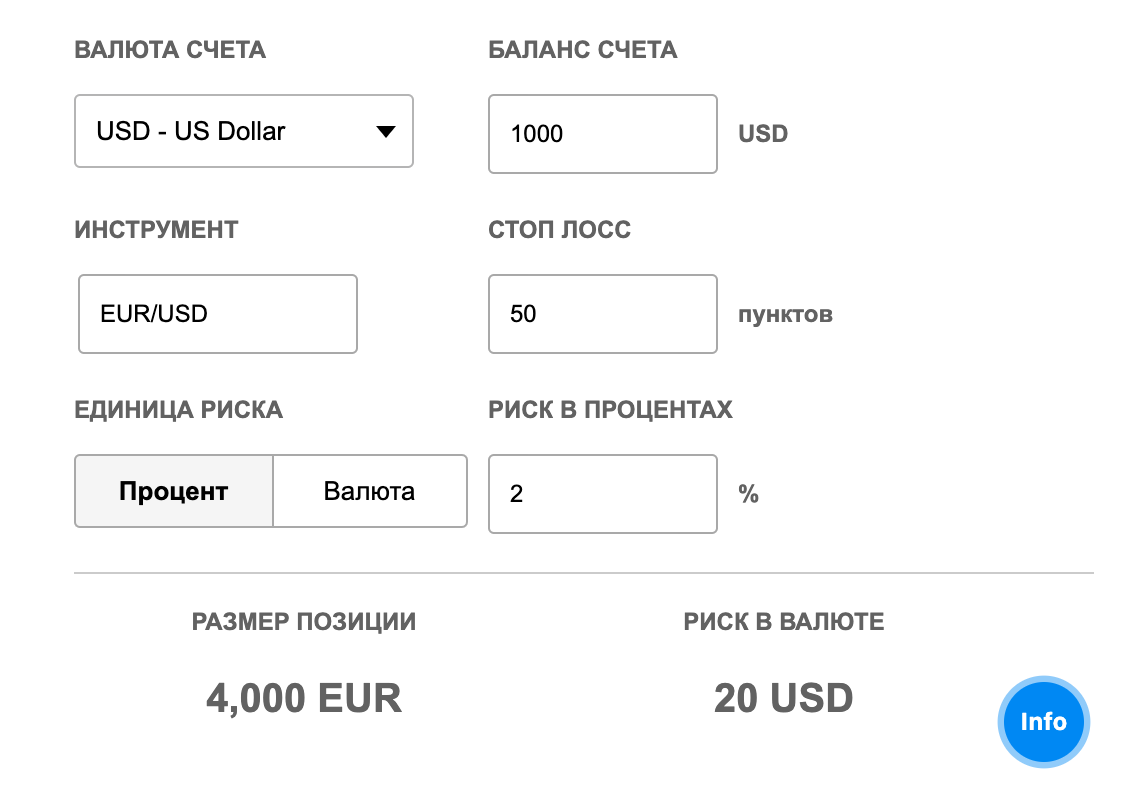Click the risk percent field showing 2
The image size is (1148, 798).
click(602, 494)
